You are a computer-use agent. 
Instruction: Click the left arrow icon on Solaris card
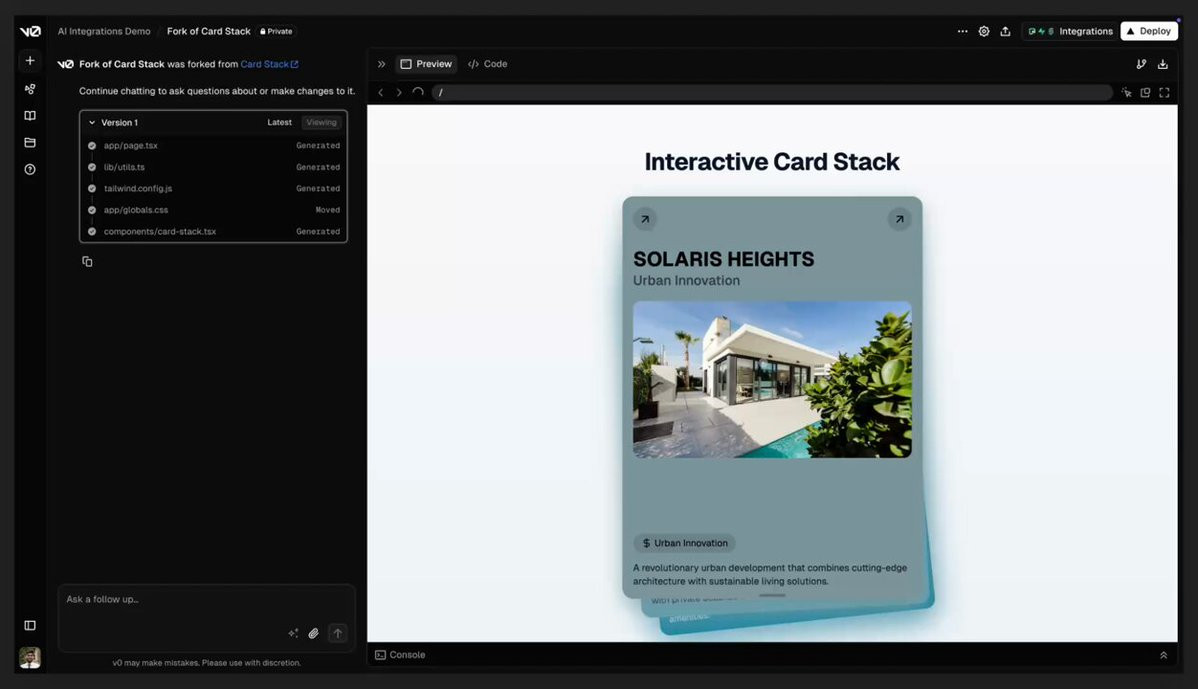pyautogui.click(x=645, y=219)
